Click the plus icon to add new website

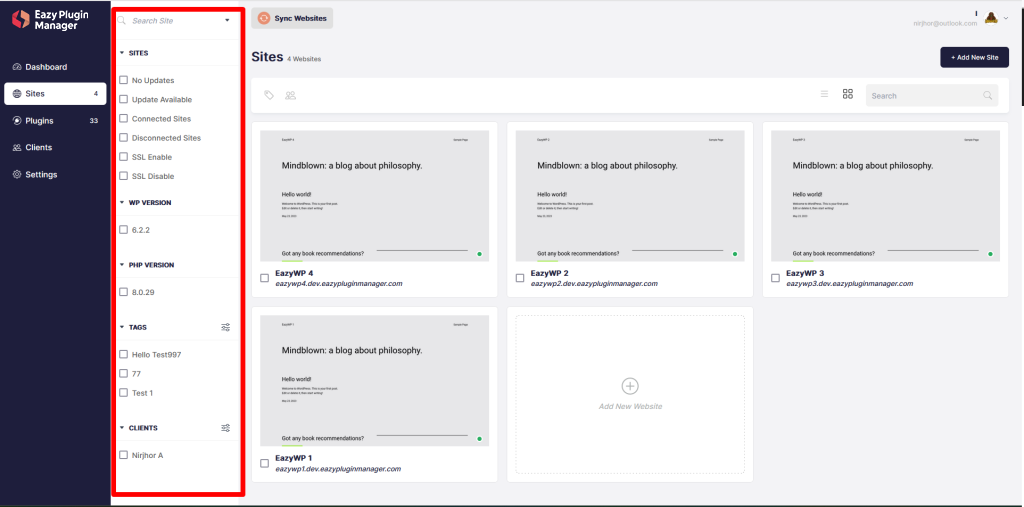click(x=630, y=385)
